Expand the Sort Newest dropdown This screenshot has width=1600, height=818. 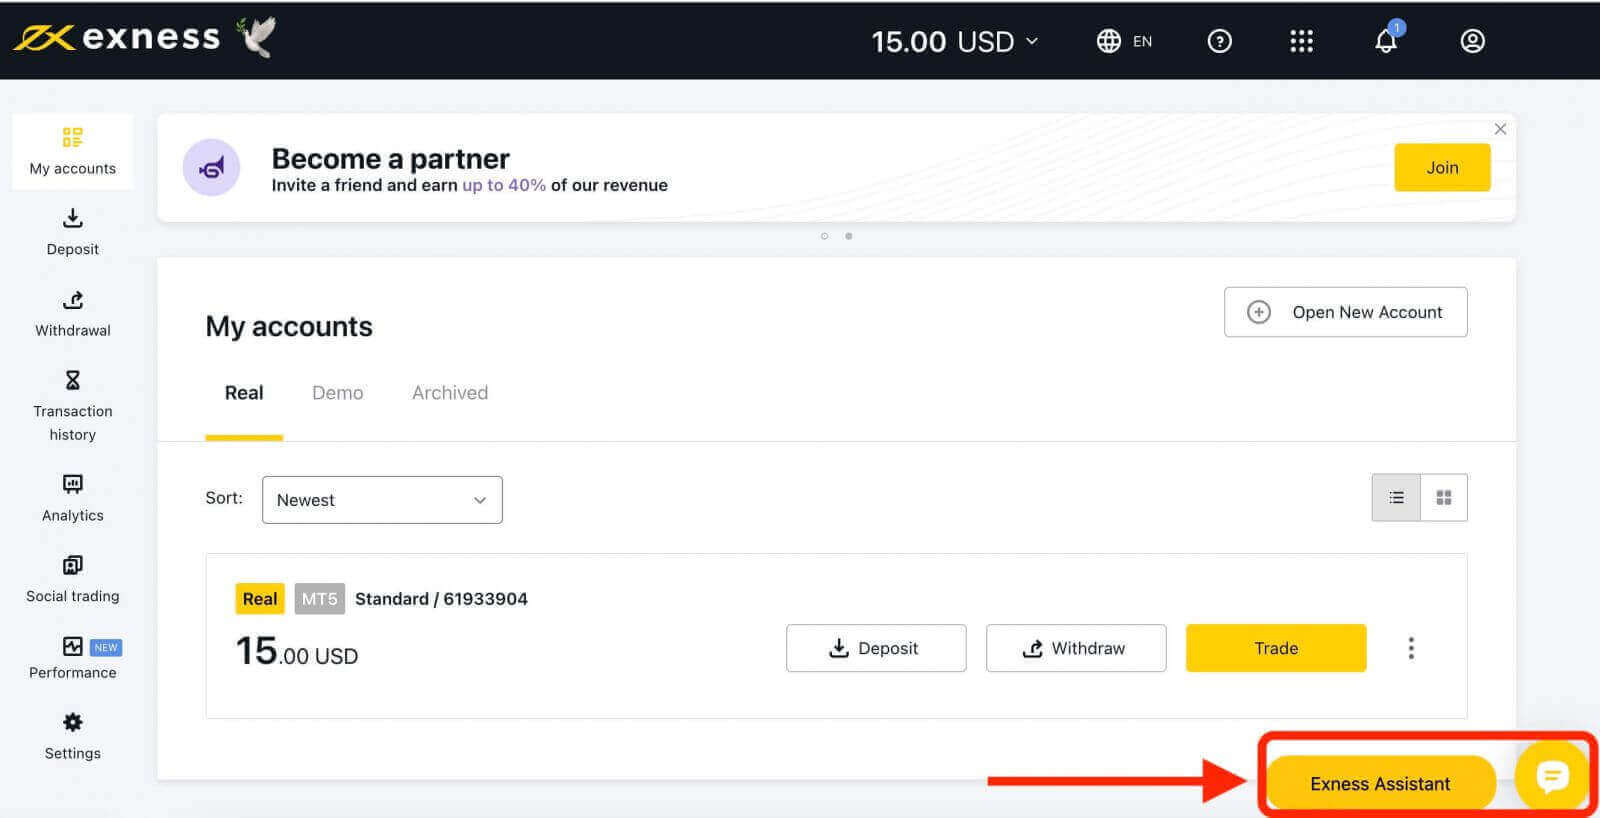(x=382, y=500)
